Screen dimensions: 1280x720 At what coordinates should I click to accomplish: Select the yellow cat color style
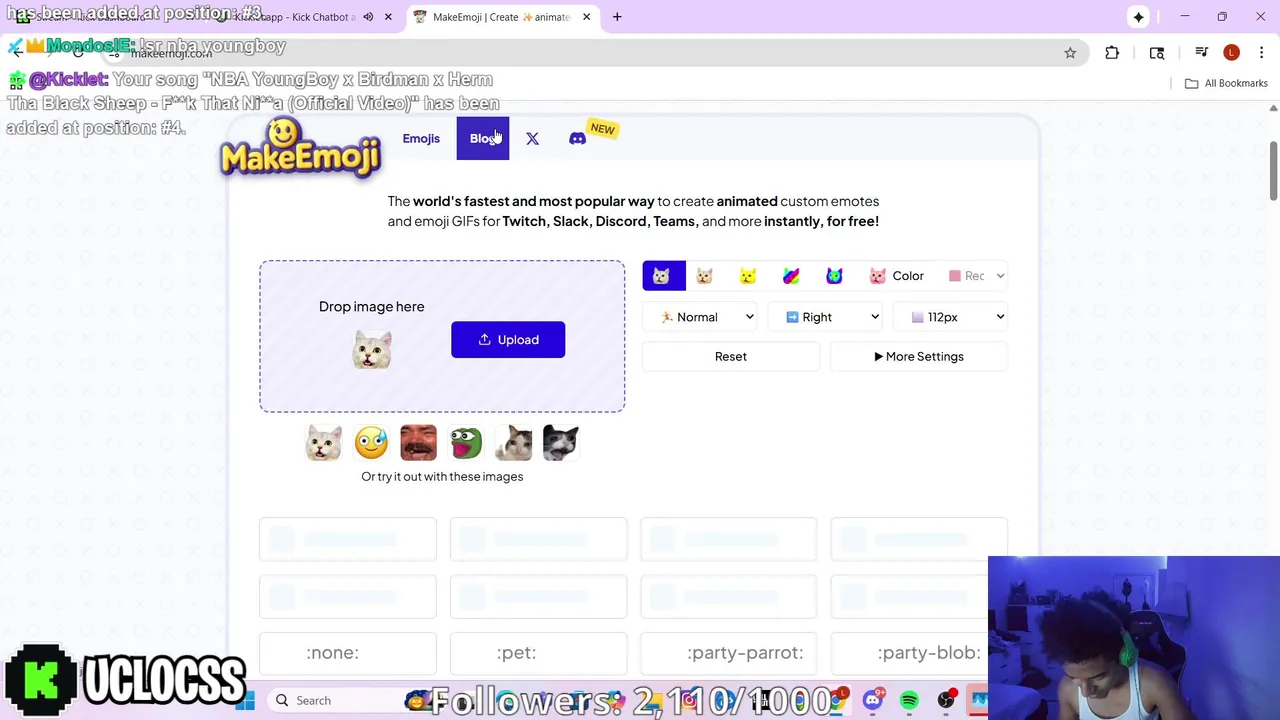748,276
